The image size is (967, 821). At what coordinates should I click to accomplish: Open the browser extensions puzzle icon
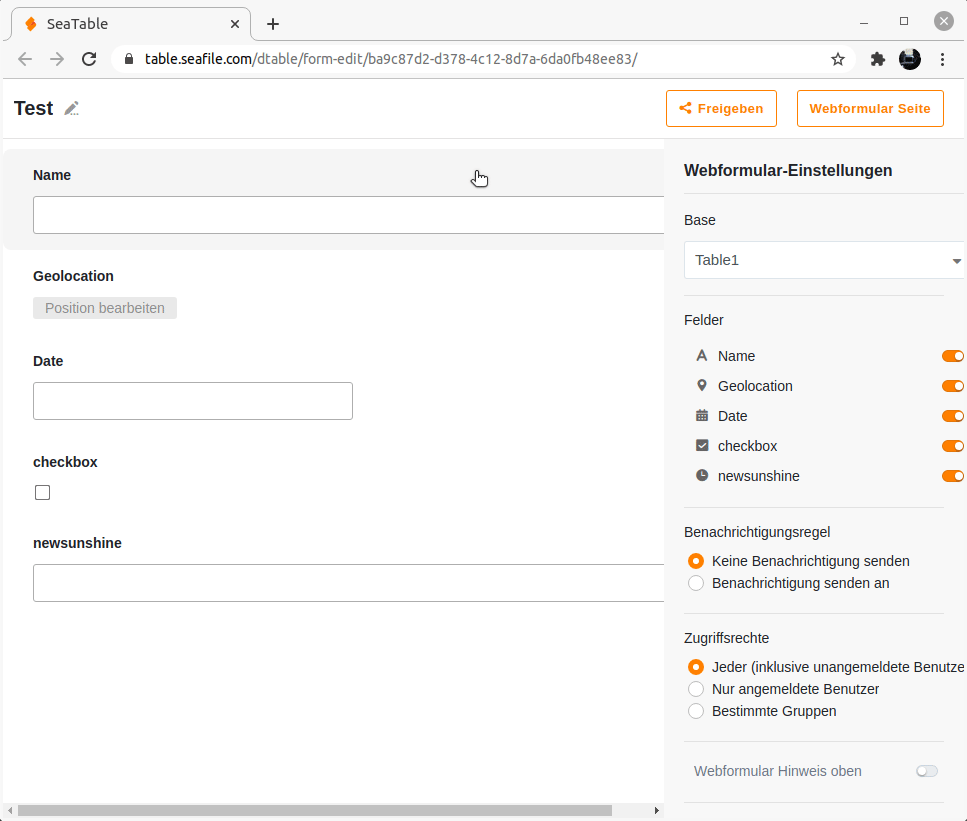(x=878, y=59)
